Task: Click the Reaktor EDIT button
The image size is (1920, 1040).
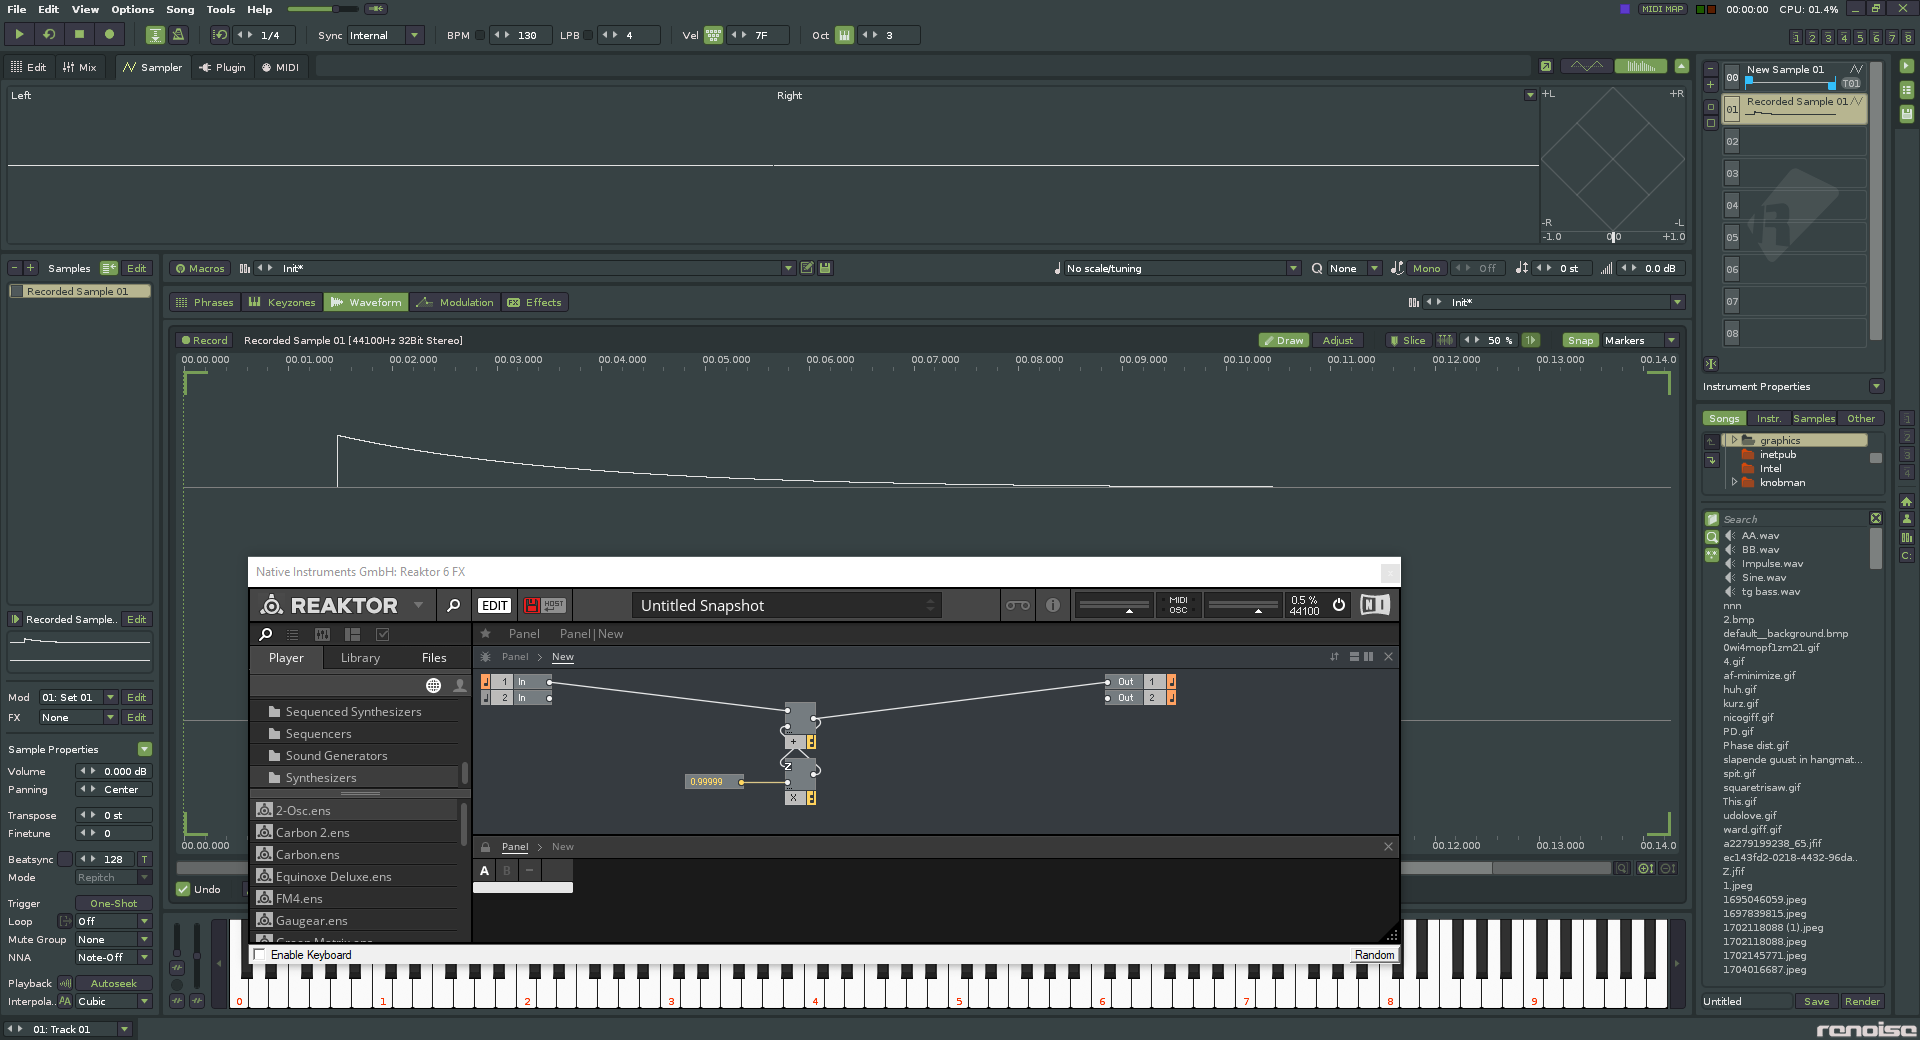Action: point(494,605)
